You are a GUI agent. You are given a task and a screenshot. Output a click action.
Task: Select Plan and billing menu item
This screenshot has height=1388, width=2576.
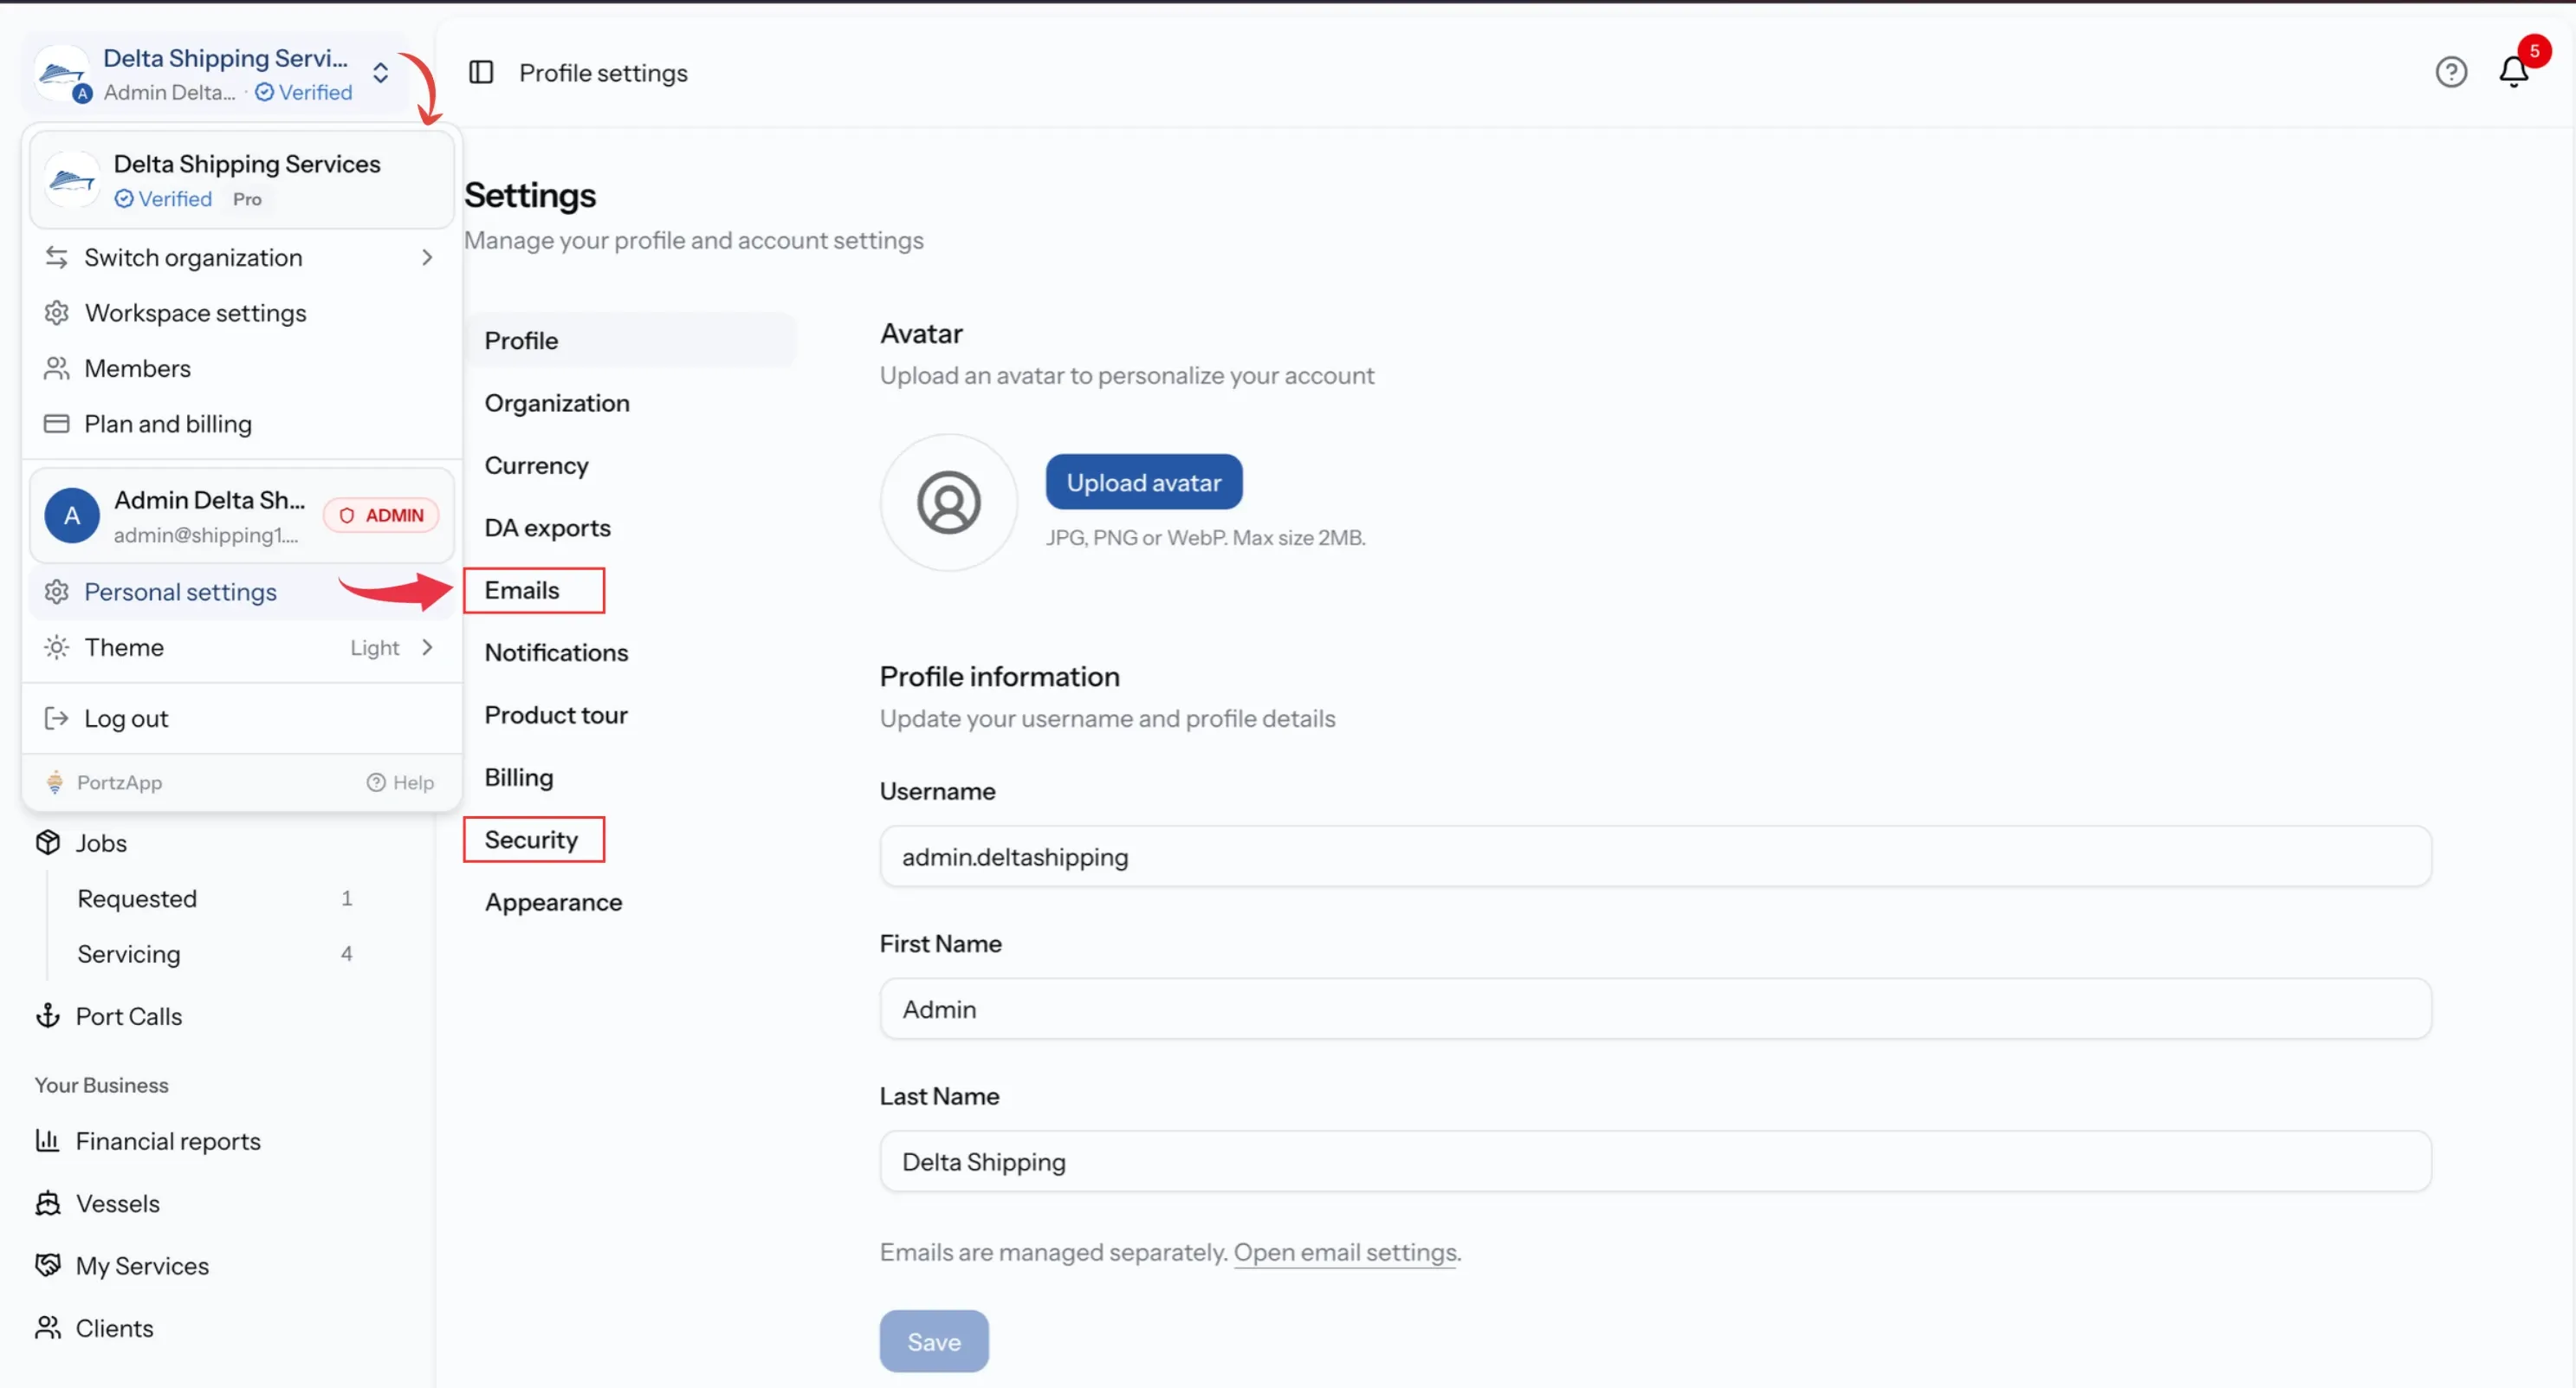point(241,424)
